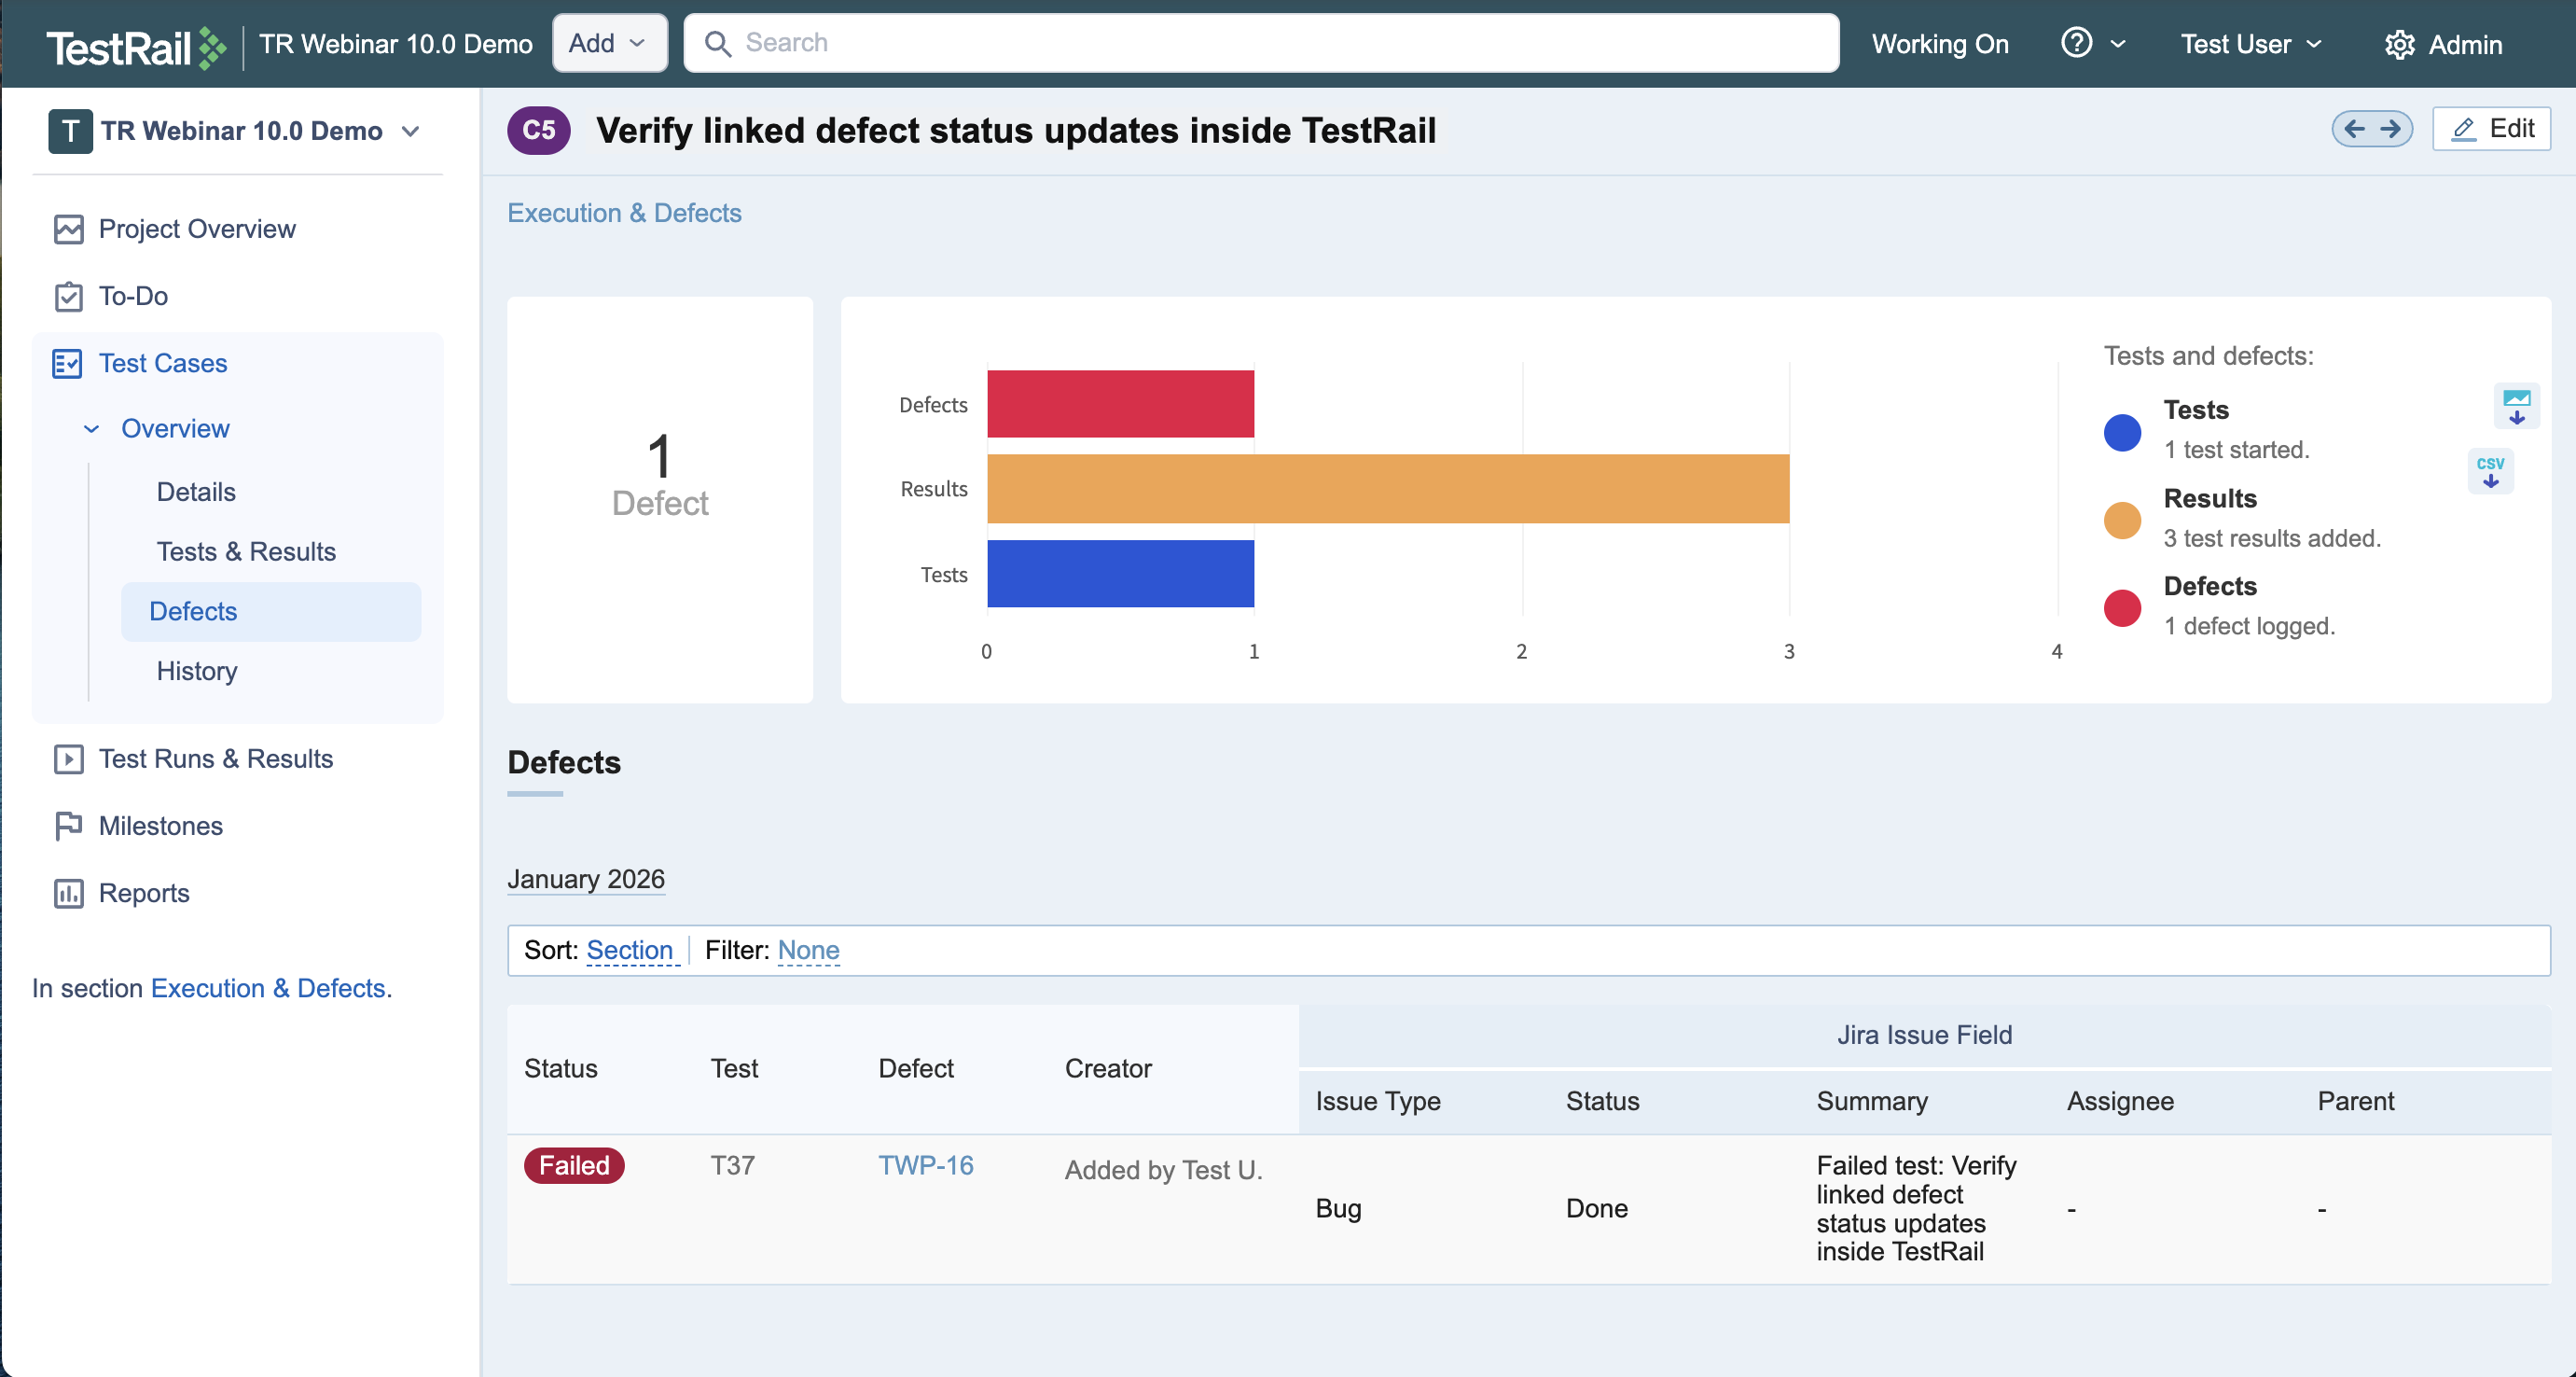Open the History subsection
Image resolution: width=2576 pixels, height=1377 pixels.
(197, 671)
